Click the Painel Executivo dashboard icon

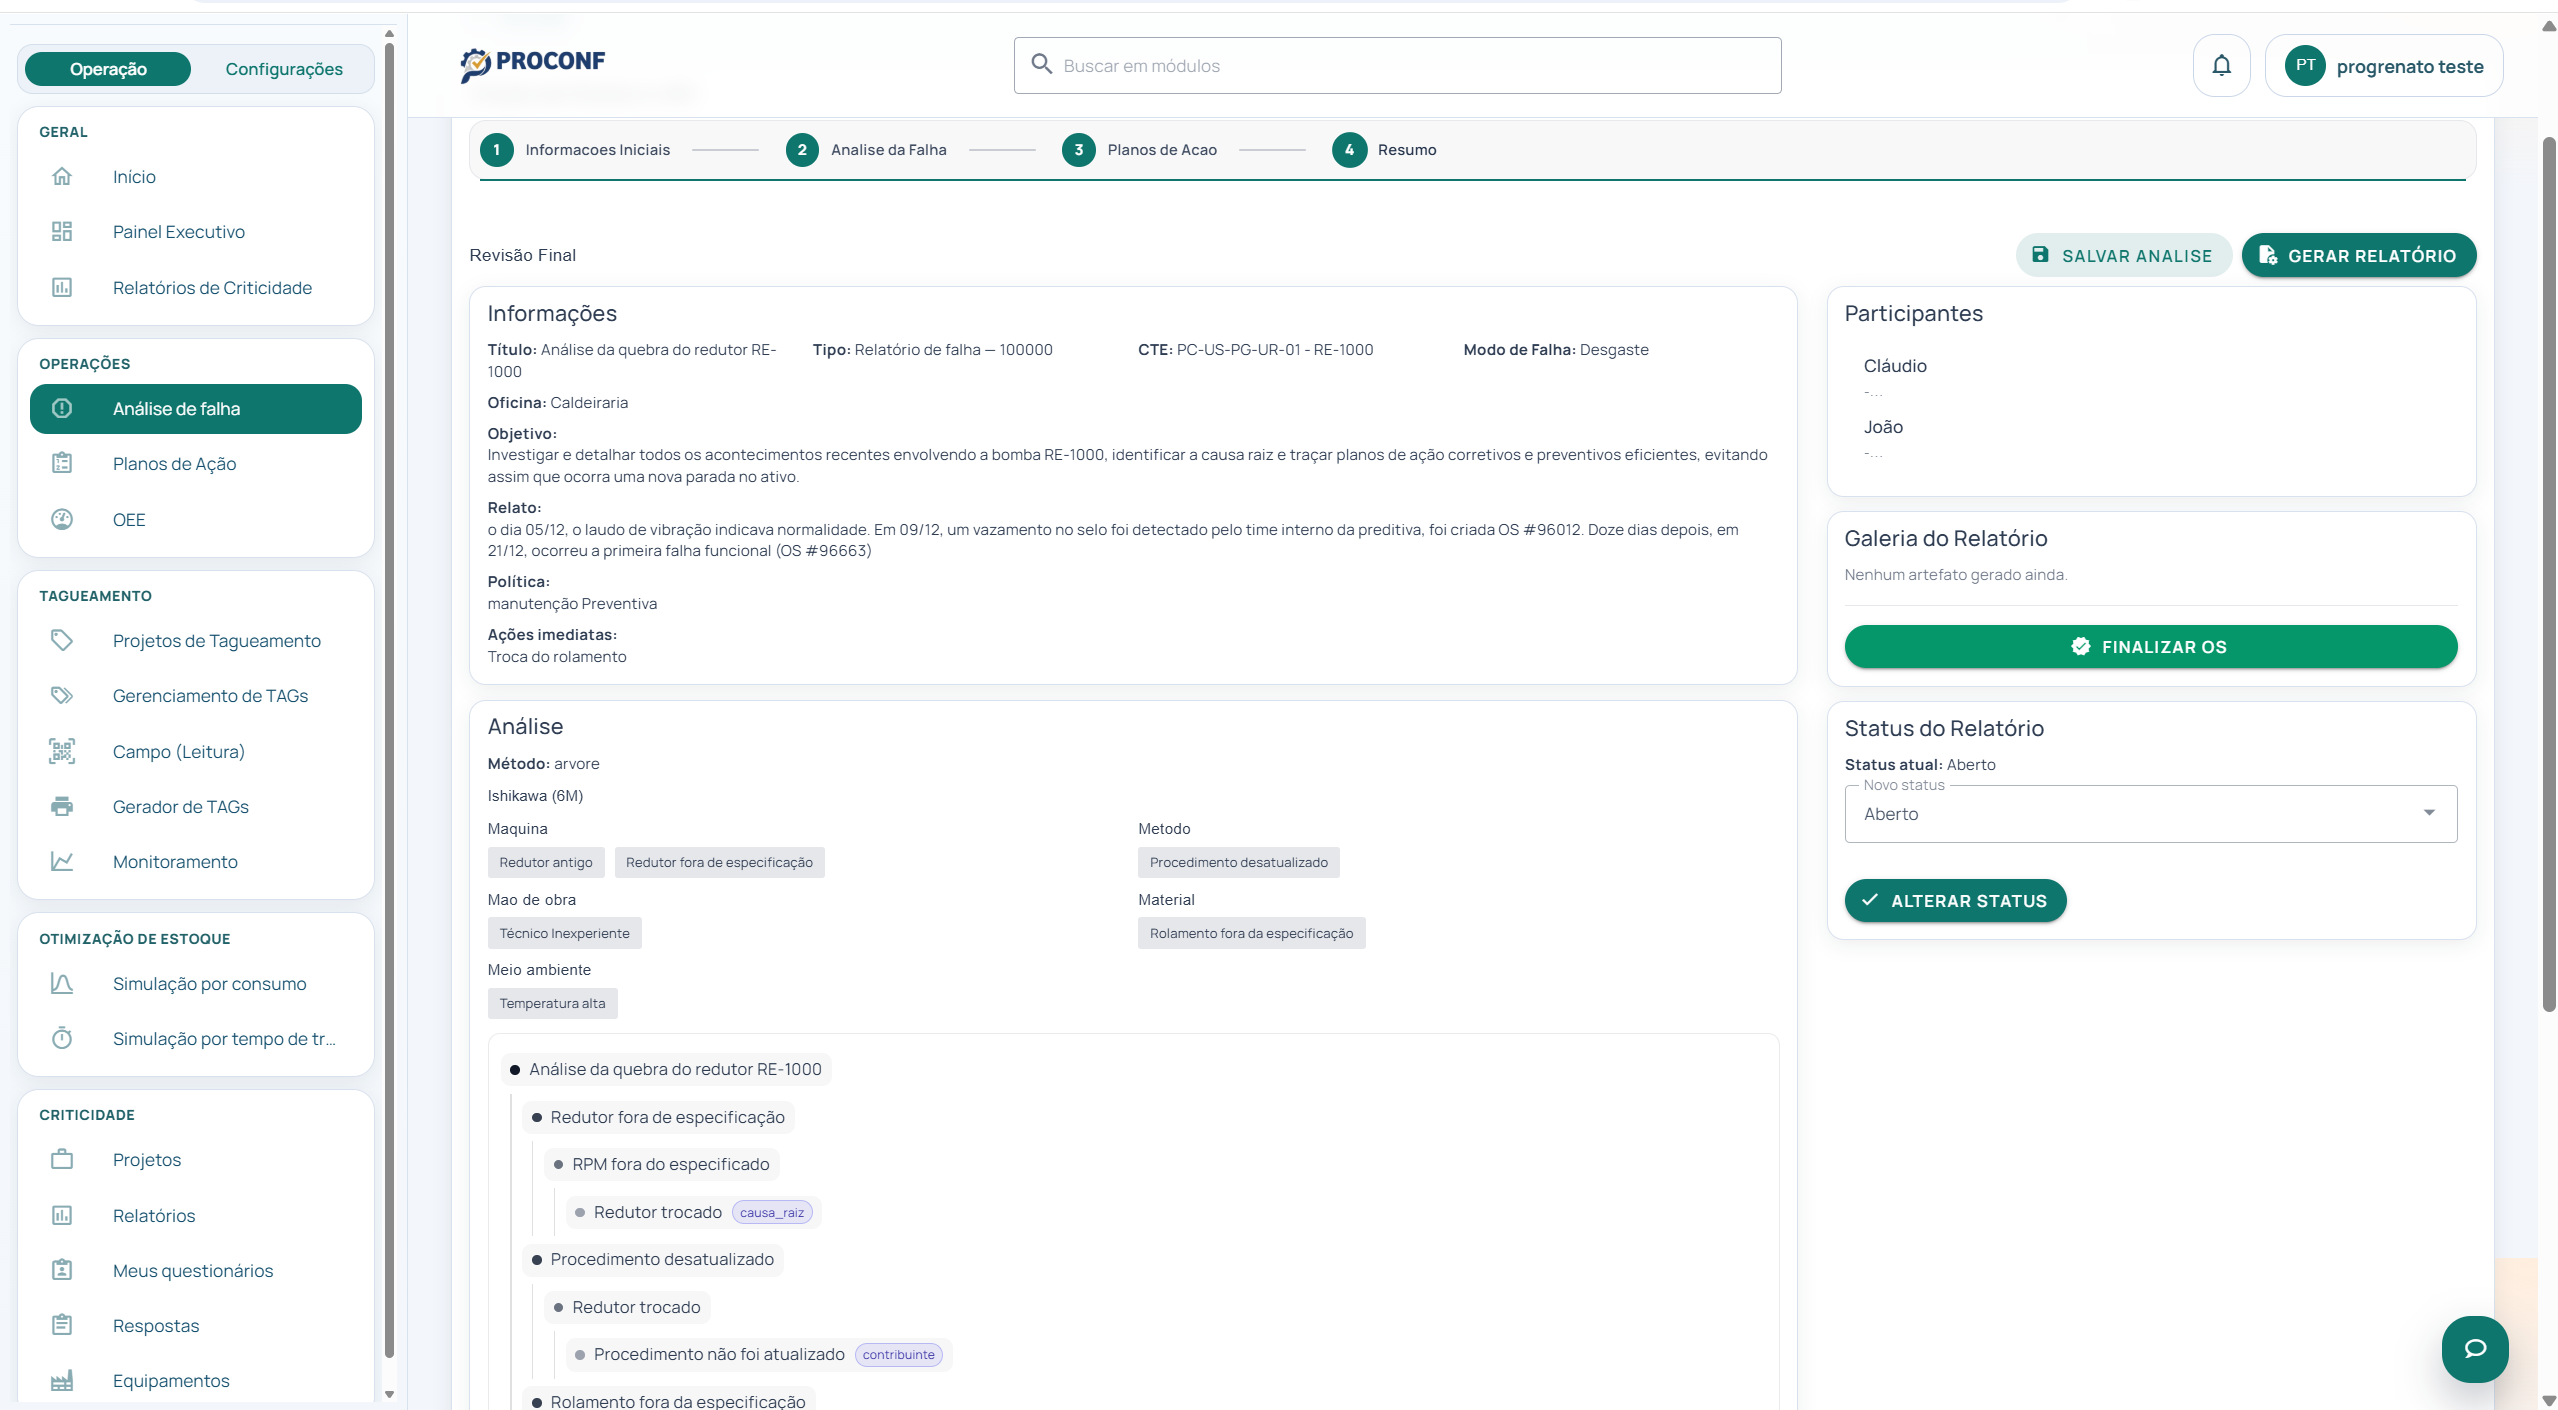62,231
